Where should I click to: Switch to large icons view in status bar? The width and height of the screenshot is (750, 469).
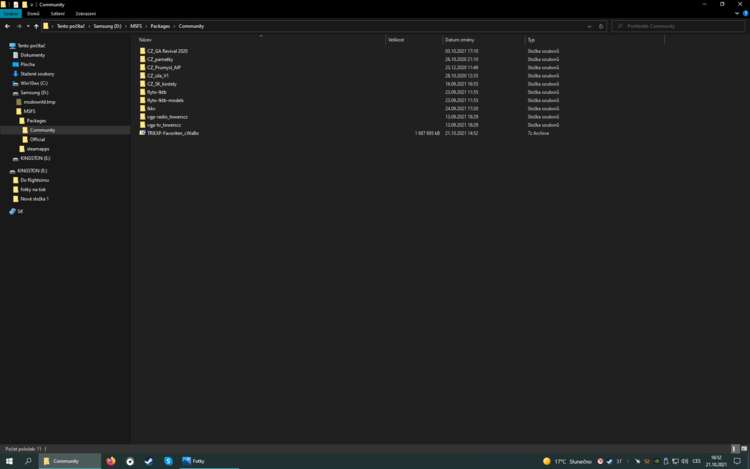(744, 450)
